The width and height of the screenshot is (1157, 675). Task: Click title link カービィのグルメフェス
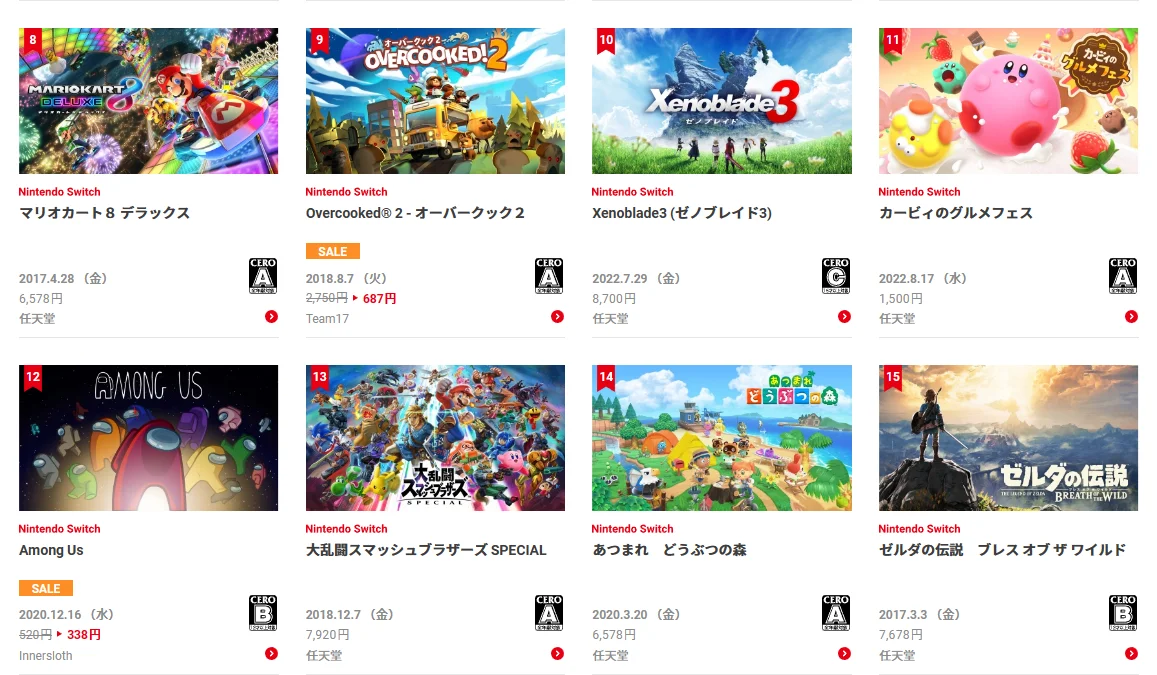956,213
